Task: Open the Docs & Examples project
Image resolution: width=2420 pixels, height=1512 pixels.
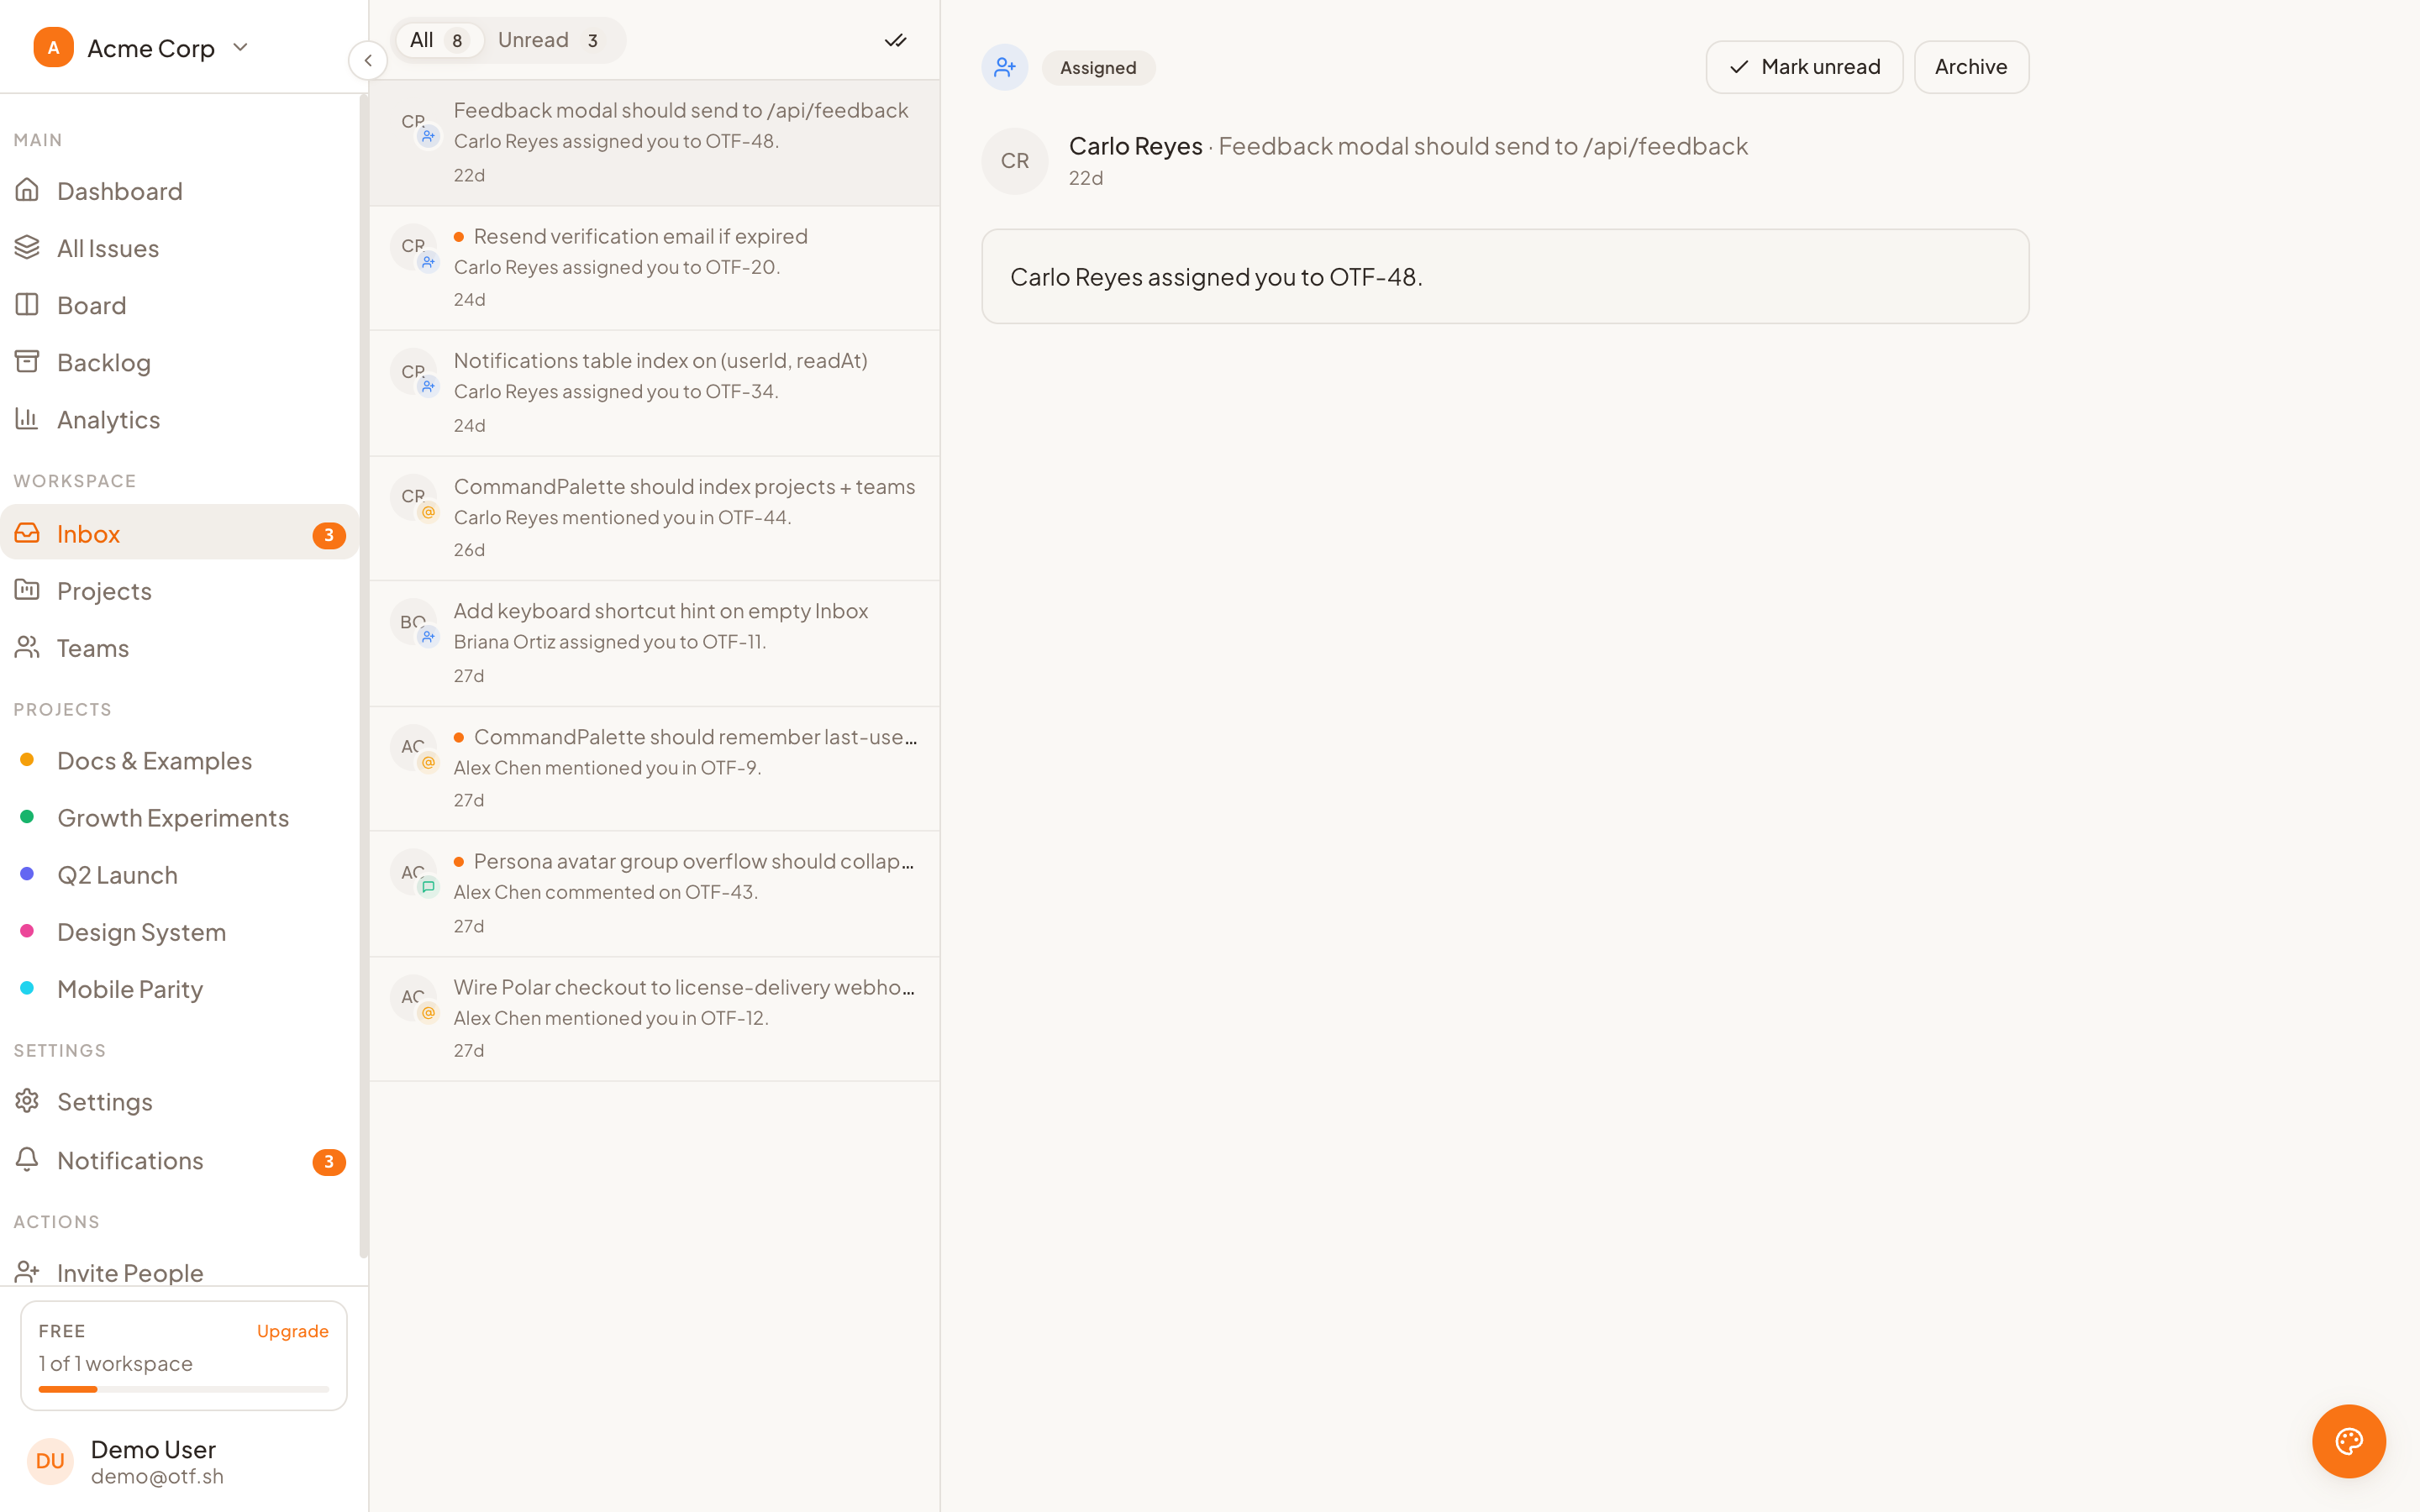Action: 179,760
